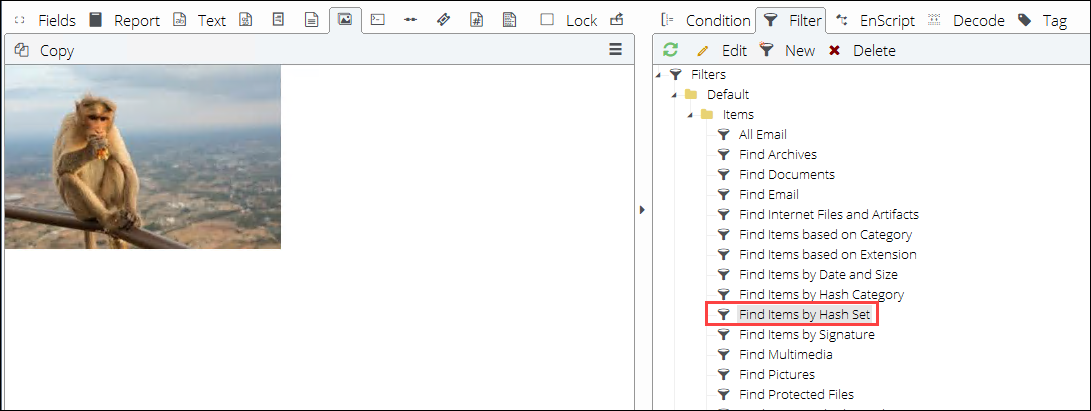
Task: Create a New filter
Action: (787, 50)
